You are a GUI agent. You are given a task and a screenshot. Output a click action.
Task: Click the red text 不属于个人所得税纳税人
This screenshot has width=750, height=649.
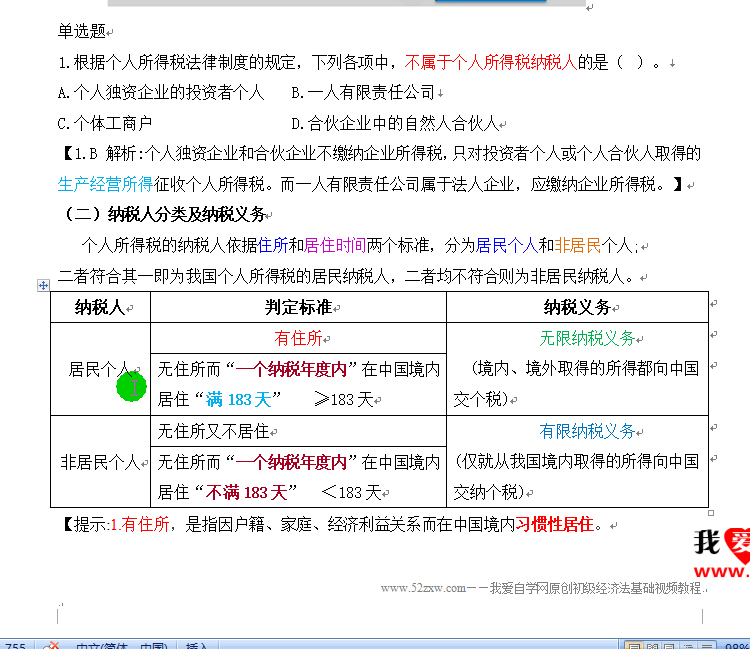tap(491, 62)
